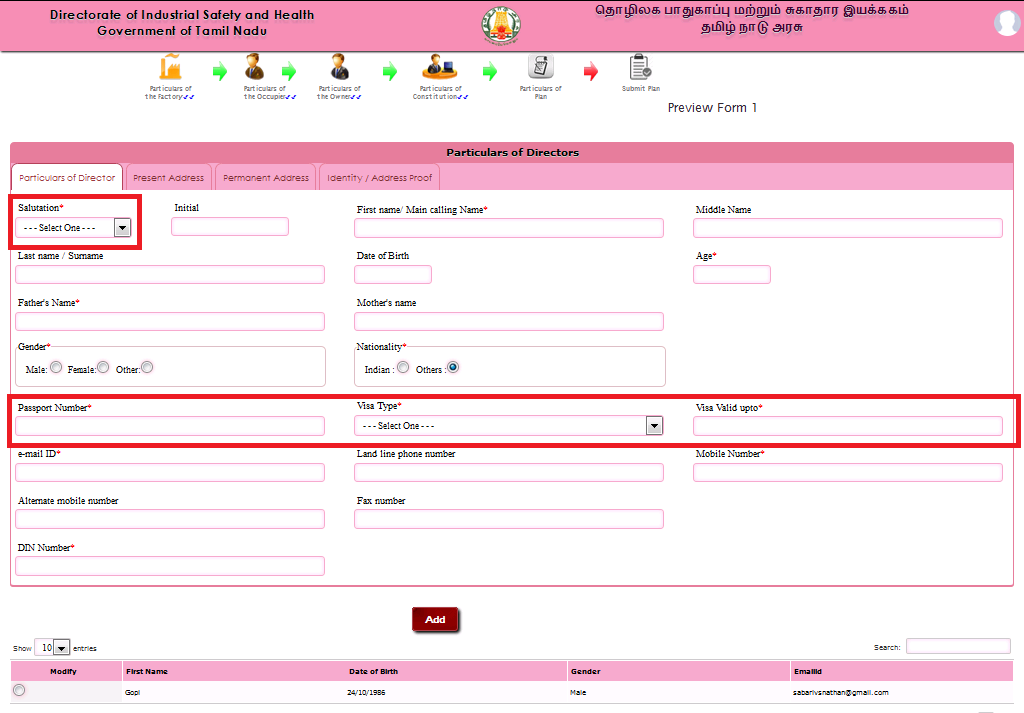Click the Land line phone number field
The image size is (1024, 713).
(x=509, y=472)
